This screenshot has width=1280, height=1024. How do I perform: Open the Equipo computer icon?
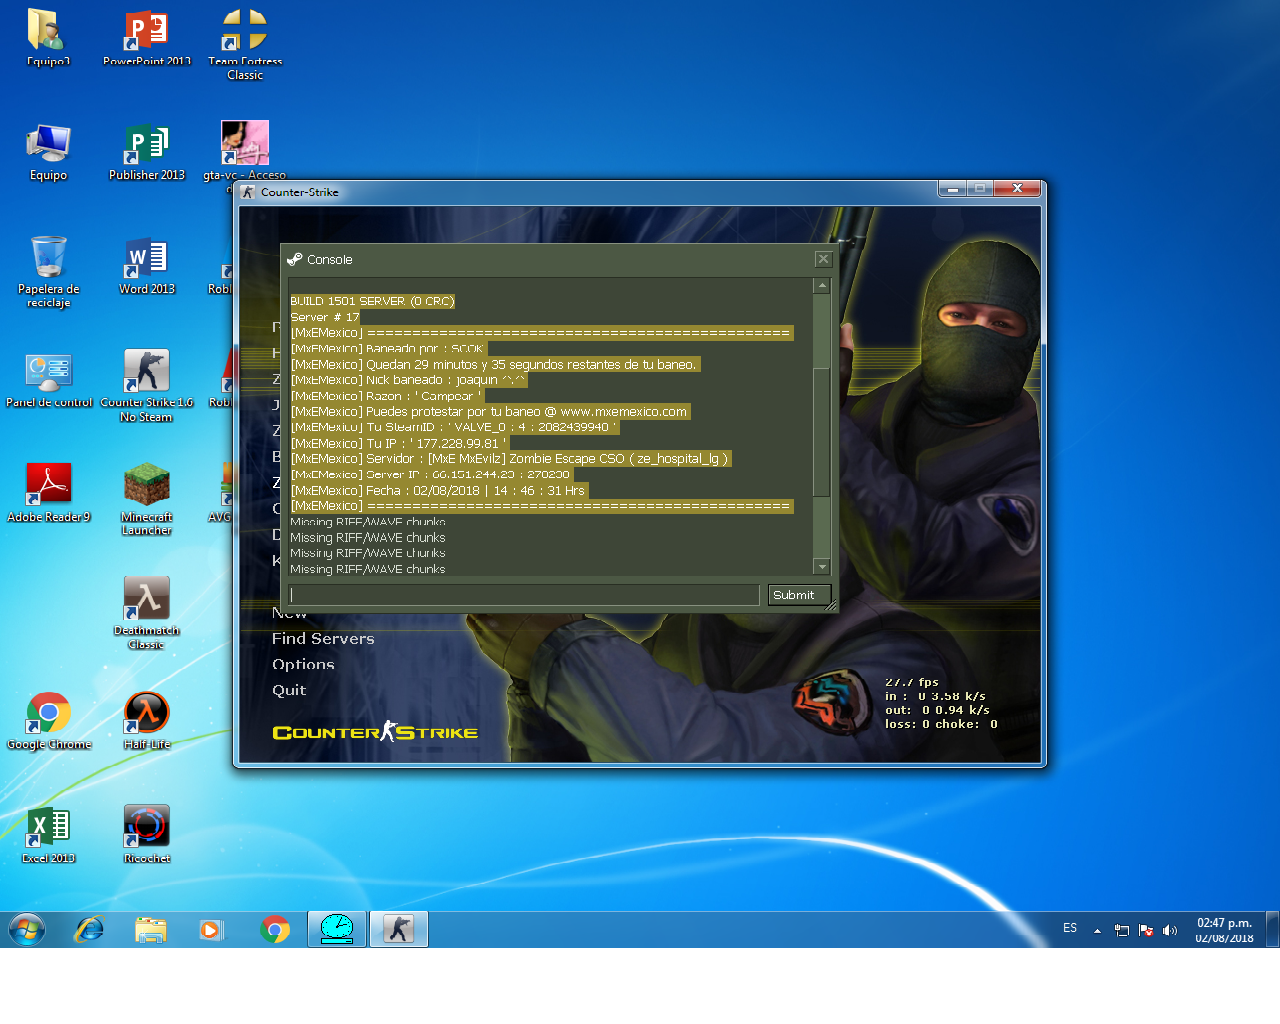(x=48, y=151)
